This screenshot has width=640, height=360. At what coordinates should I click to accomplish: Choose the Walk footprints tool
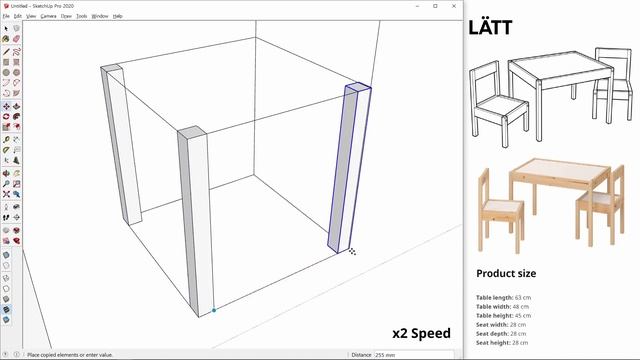coord(6,217)
